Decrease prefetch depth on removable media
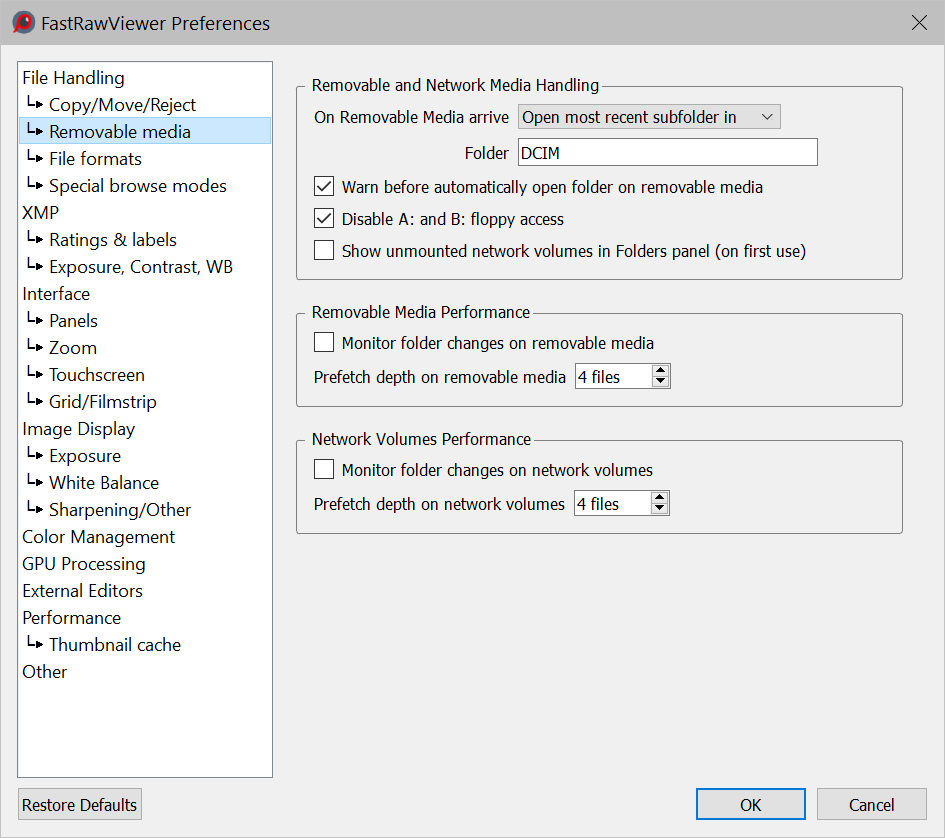945x838 pixels. (659, 383)
